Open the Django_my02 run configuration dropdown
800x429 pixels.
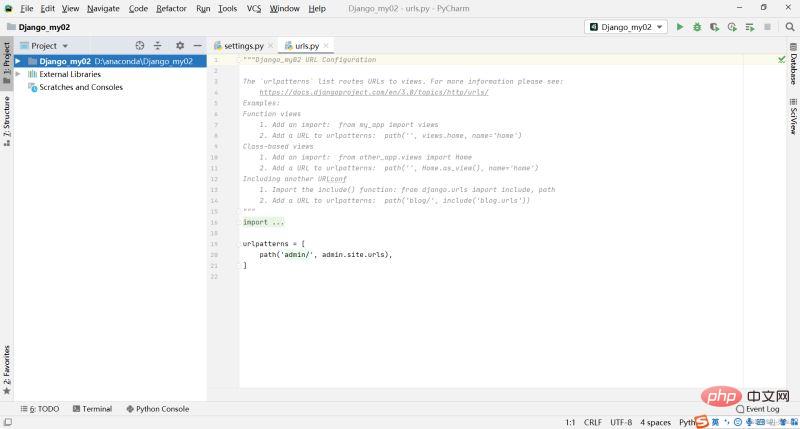click(x=626, y=27)
